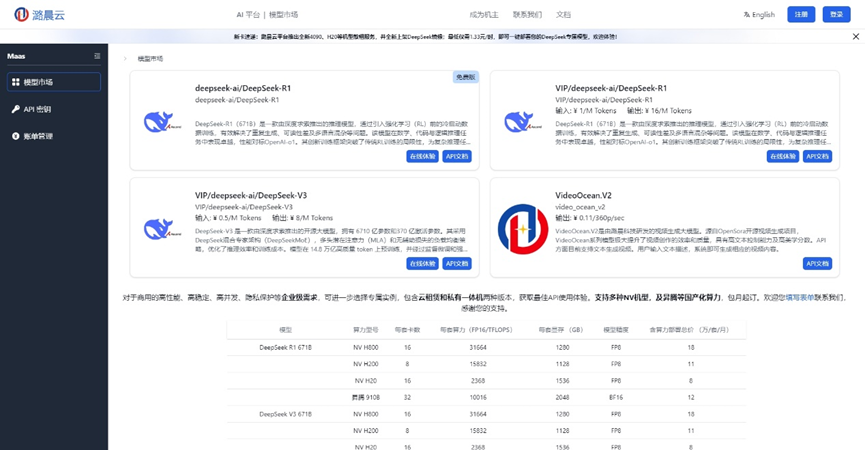Click the whale logo on the VIP DeepSeek-V3 card
The height and width of the screenshot is (450, 865).
[162, 229]
